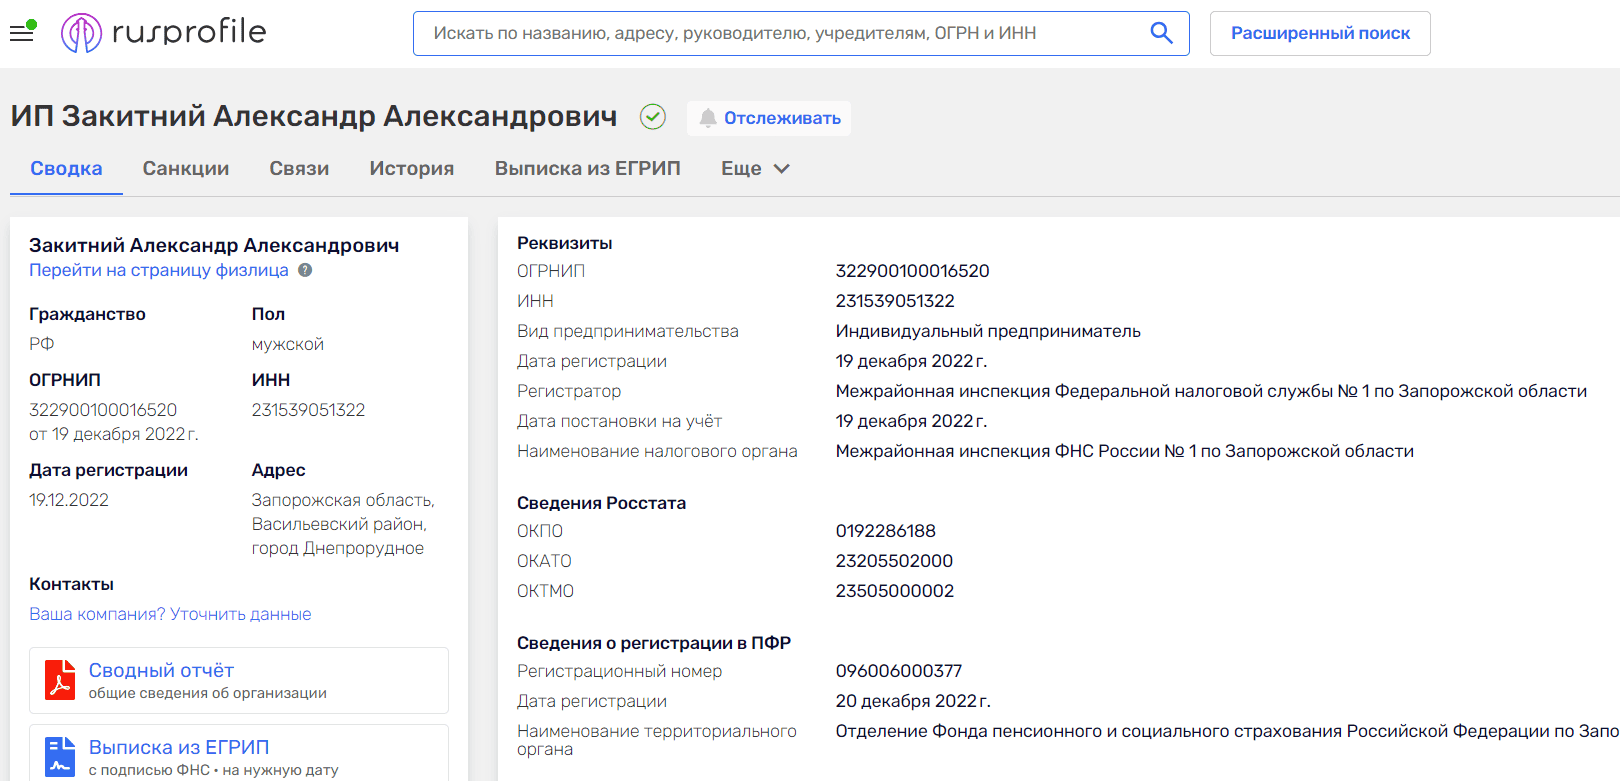The height and width of the screenshot is (781, 1620).
Task: Click the date 20 декабря 2022 г.
Action: [913, 701]
